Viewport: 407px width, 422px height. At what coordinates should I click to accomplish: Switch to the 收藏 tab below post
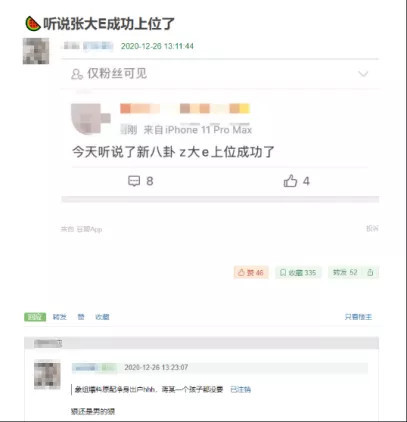pyautogui.click(x=102, y=317)
